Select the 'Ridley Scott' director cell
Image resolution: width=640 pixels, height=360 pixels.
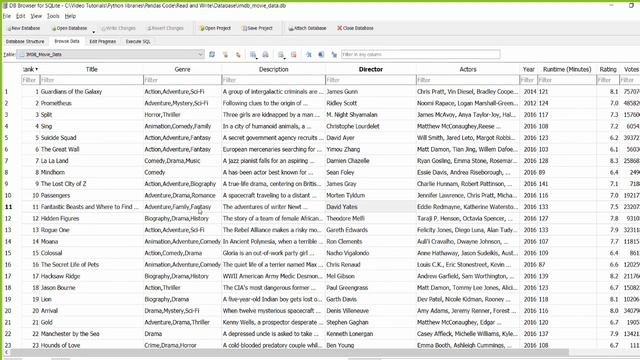tap(371, 103)
